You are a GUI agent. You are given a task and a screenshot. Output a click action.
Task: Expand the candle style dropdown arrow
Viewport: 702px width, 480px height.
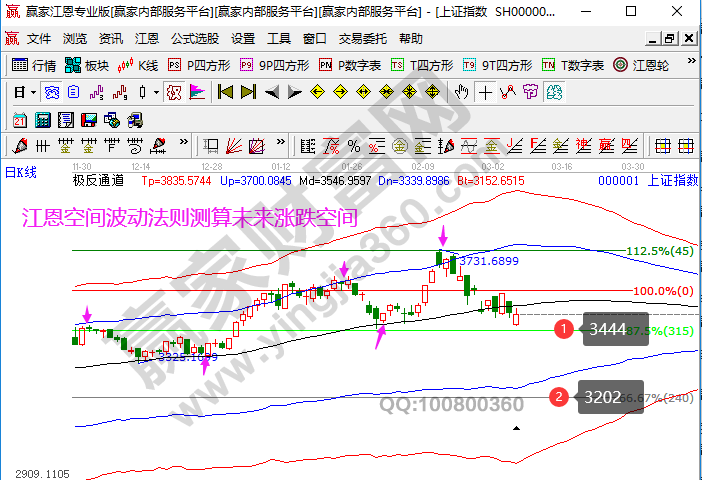tap(155, 92)
